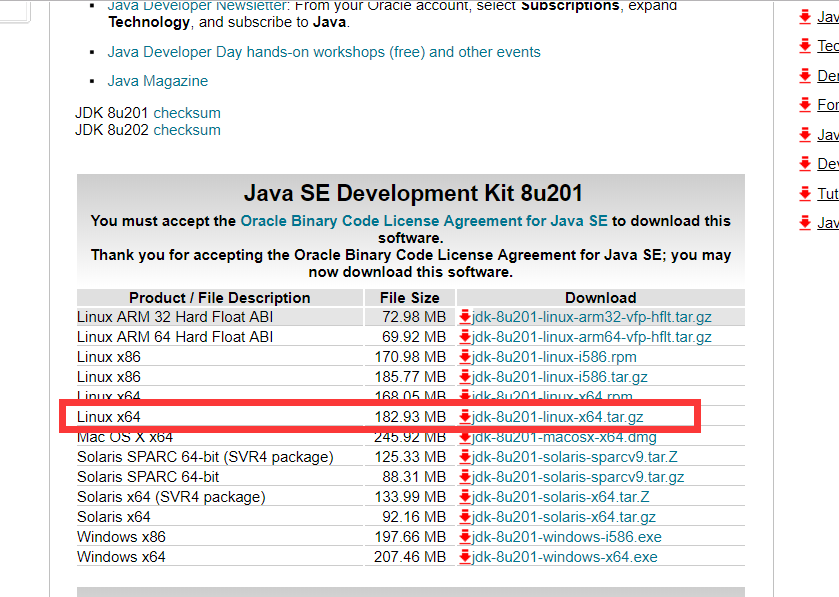
Task: Open Java Magazine link
Action: click(x=157, y=81)
